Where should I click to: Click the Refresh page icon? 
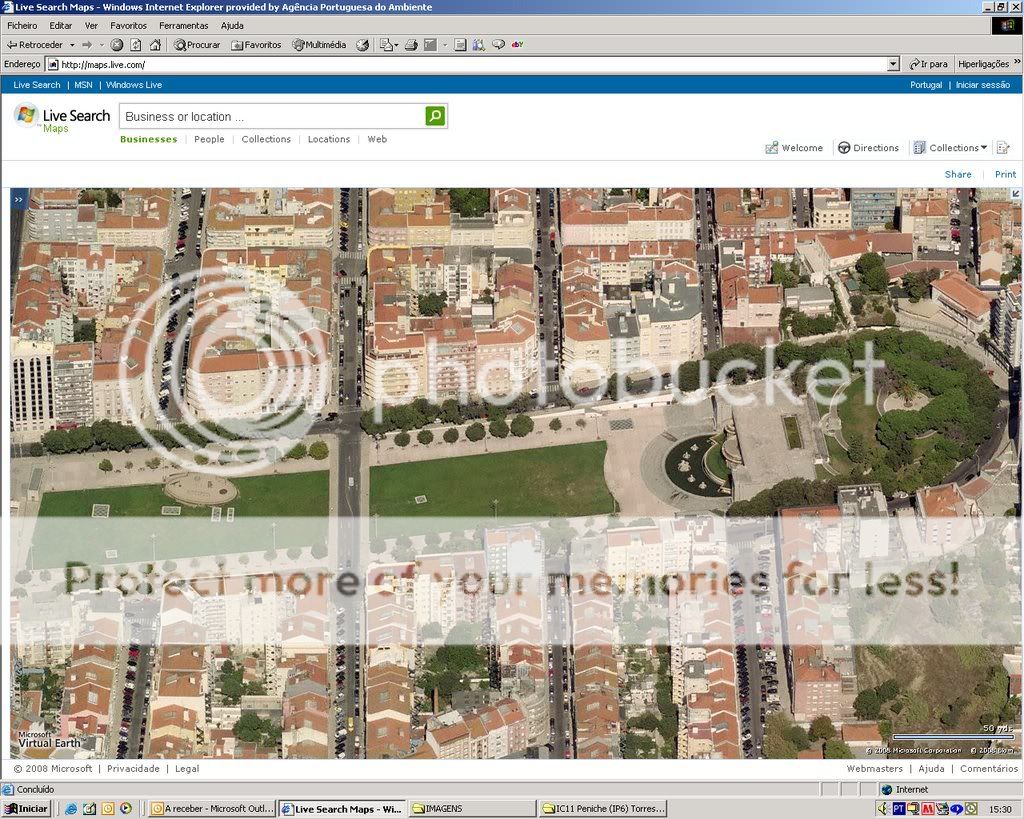136,45
